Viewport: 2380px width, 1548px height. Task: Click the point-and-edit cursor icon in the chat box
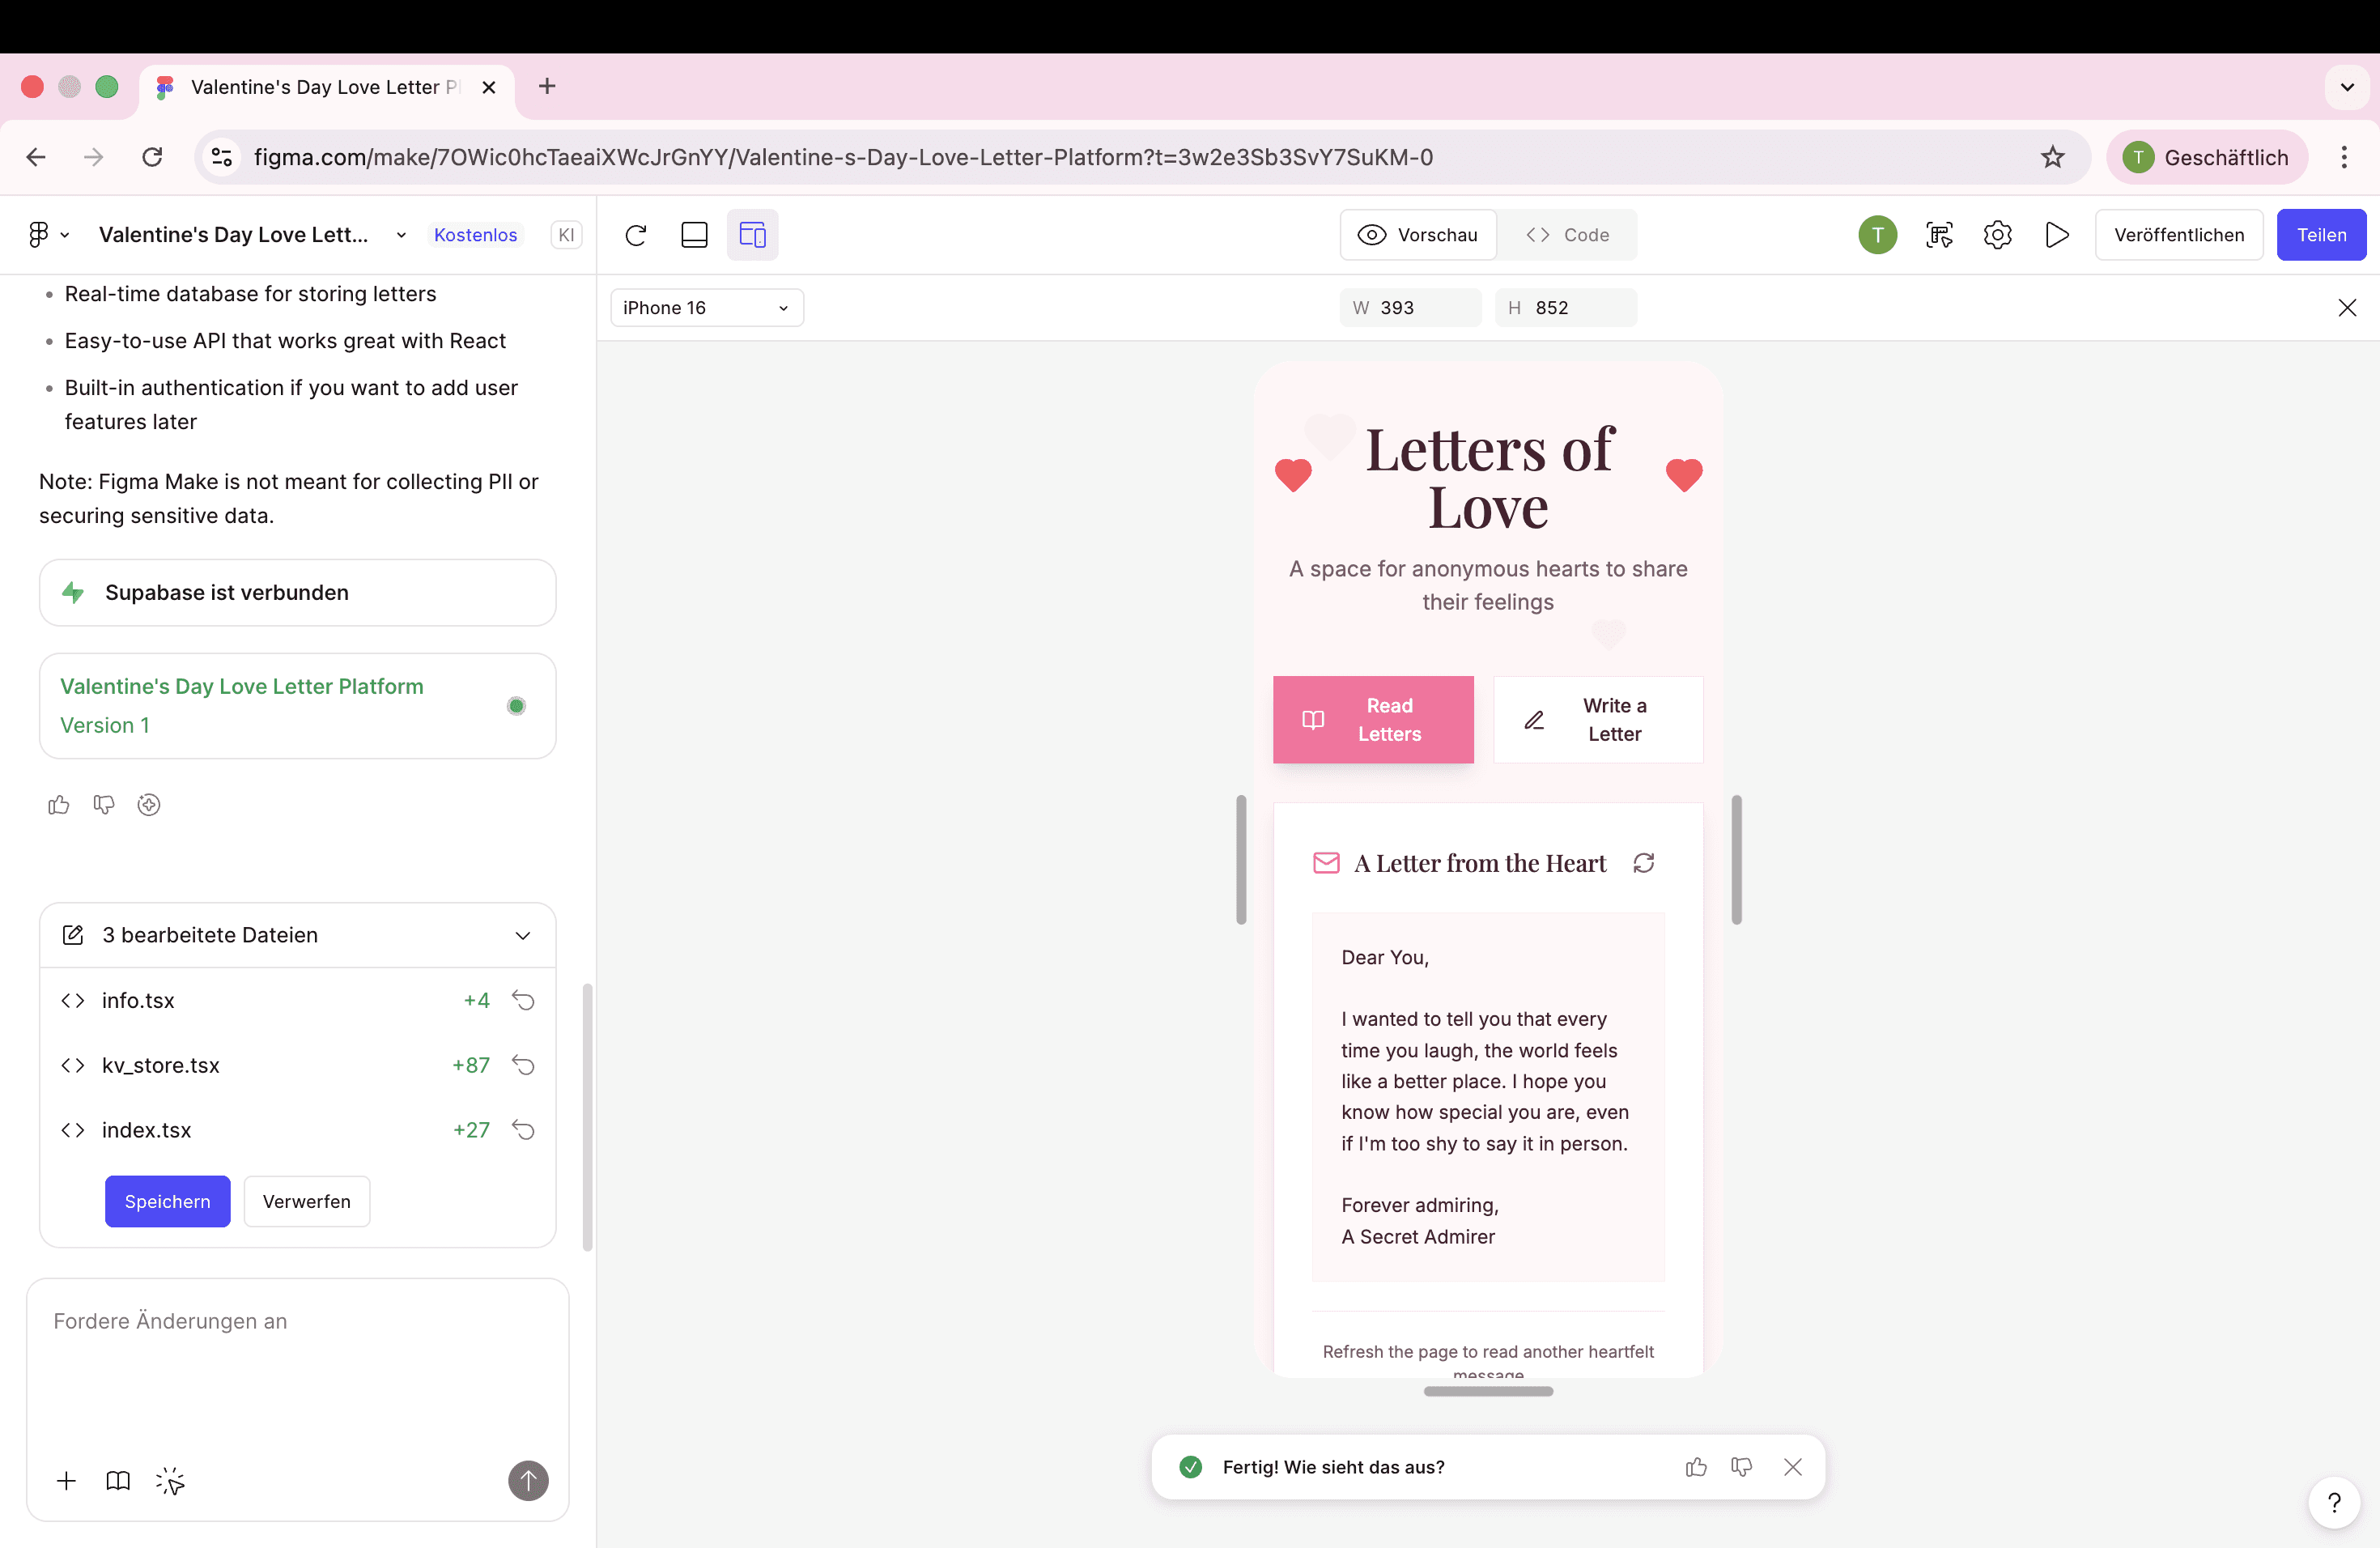170,1481
